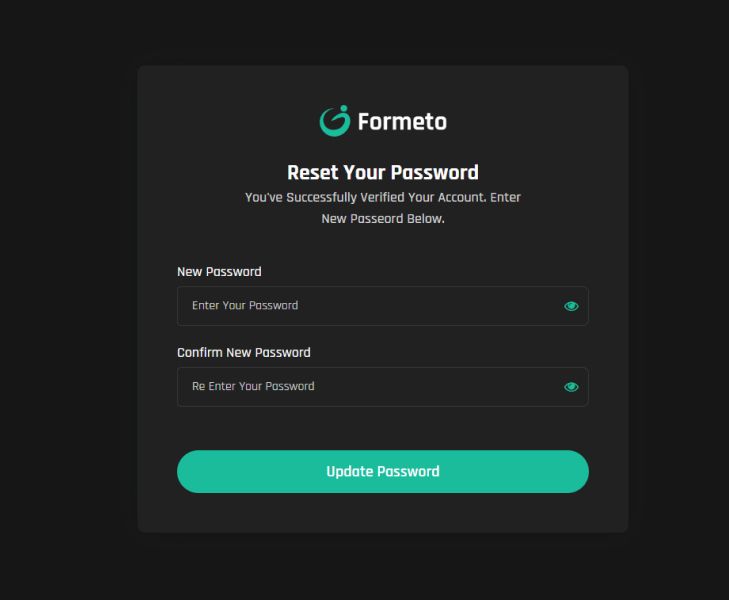The height and width of the screenshot is (600, 729).
Task: Click the word "Update" on the green button
Action: [350, 471]
